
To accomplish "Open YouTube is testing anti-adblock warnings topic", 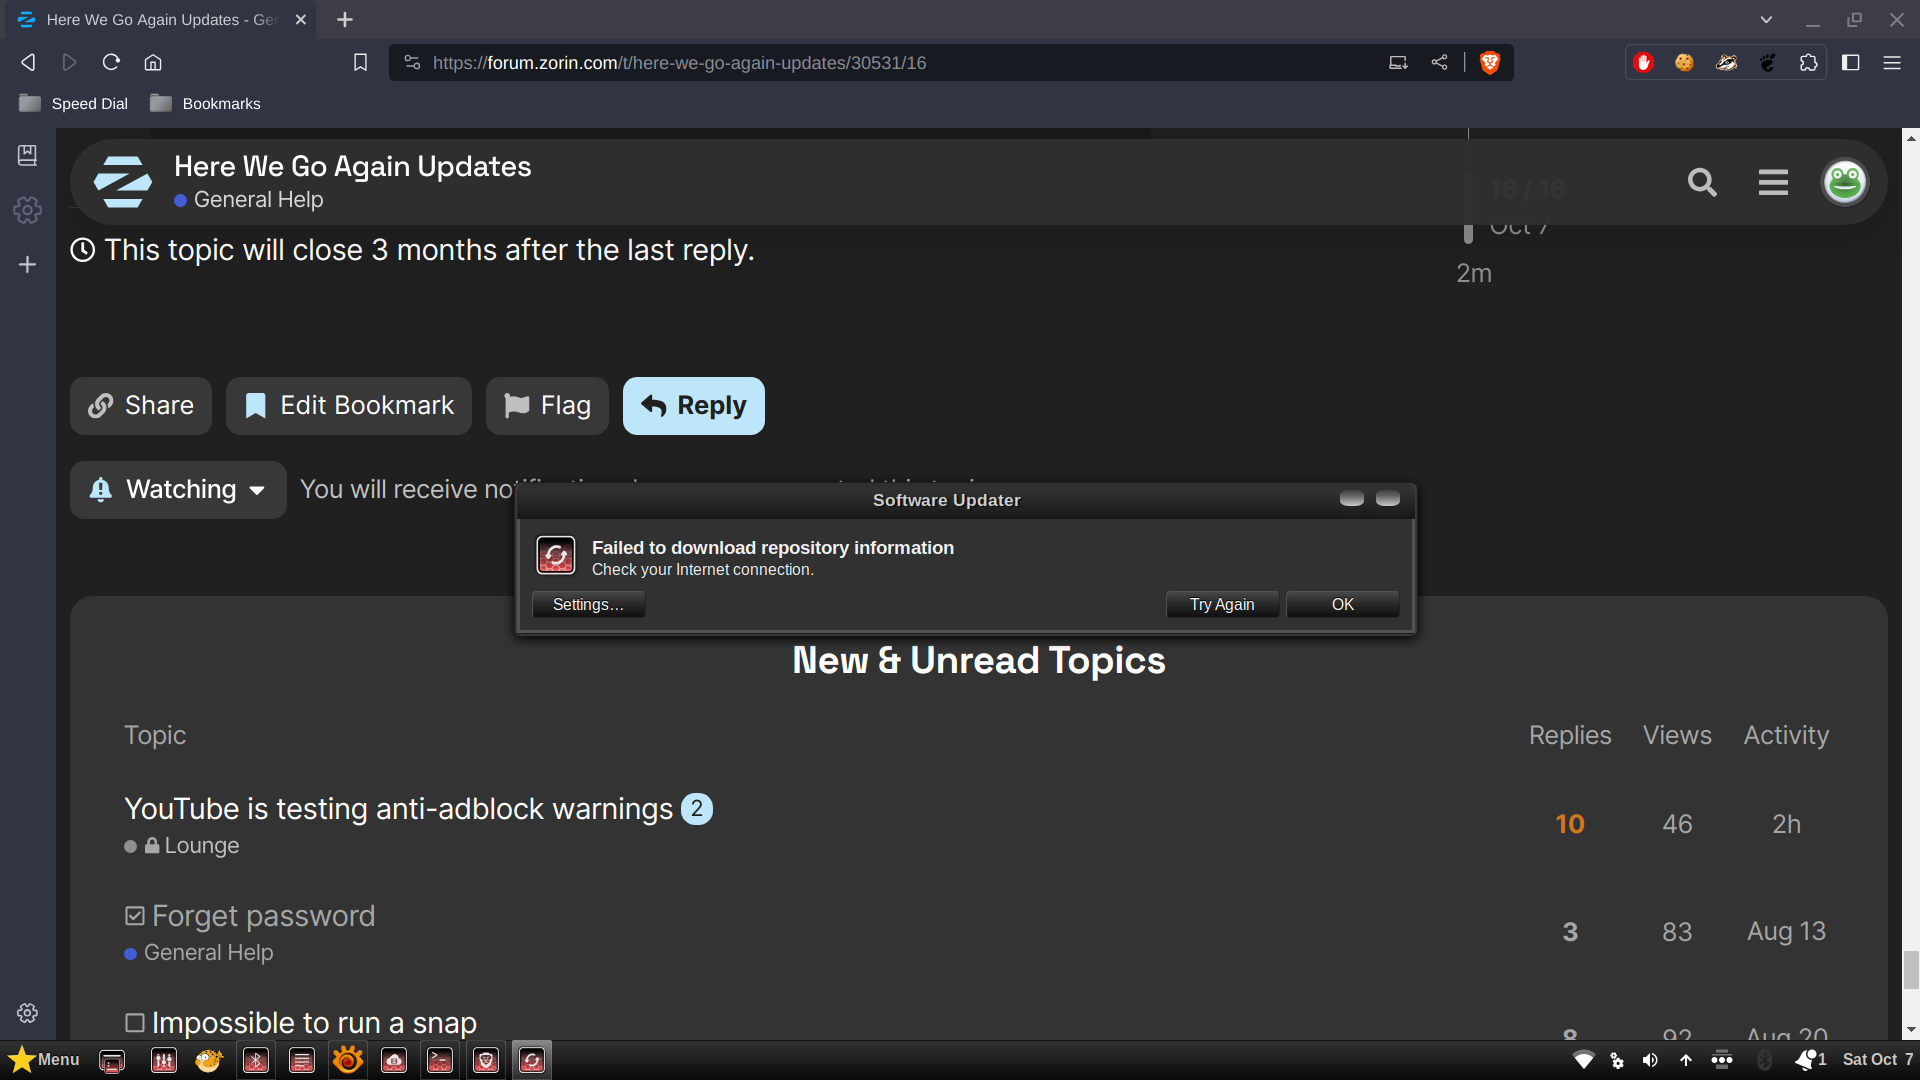I will pyautogui.click(x=398, y=808).
